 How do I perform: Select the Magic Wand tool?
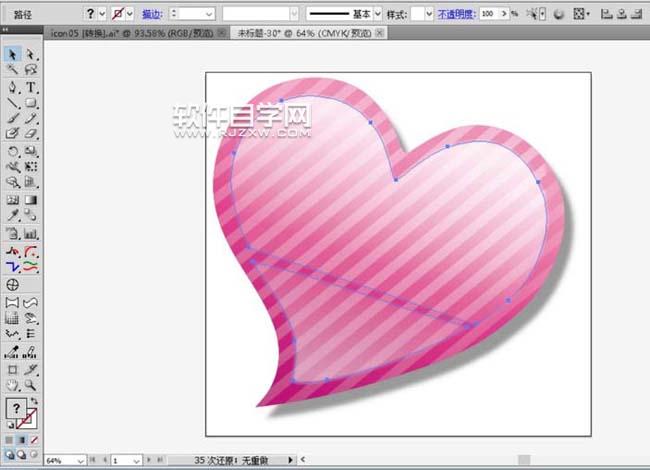13,70
